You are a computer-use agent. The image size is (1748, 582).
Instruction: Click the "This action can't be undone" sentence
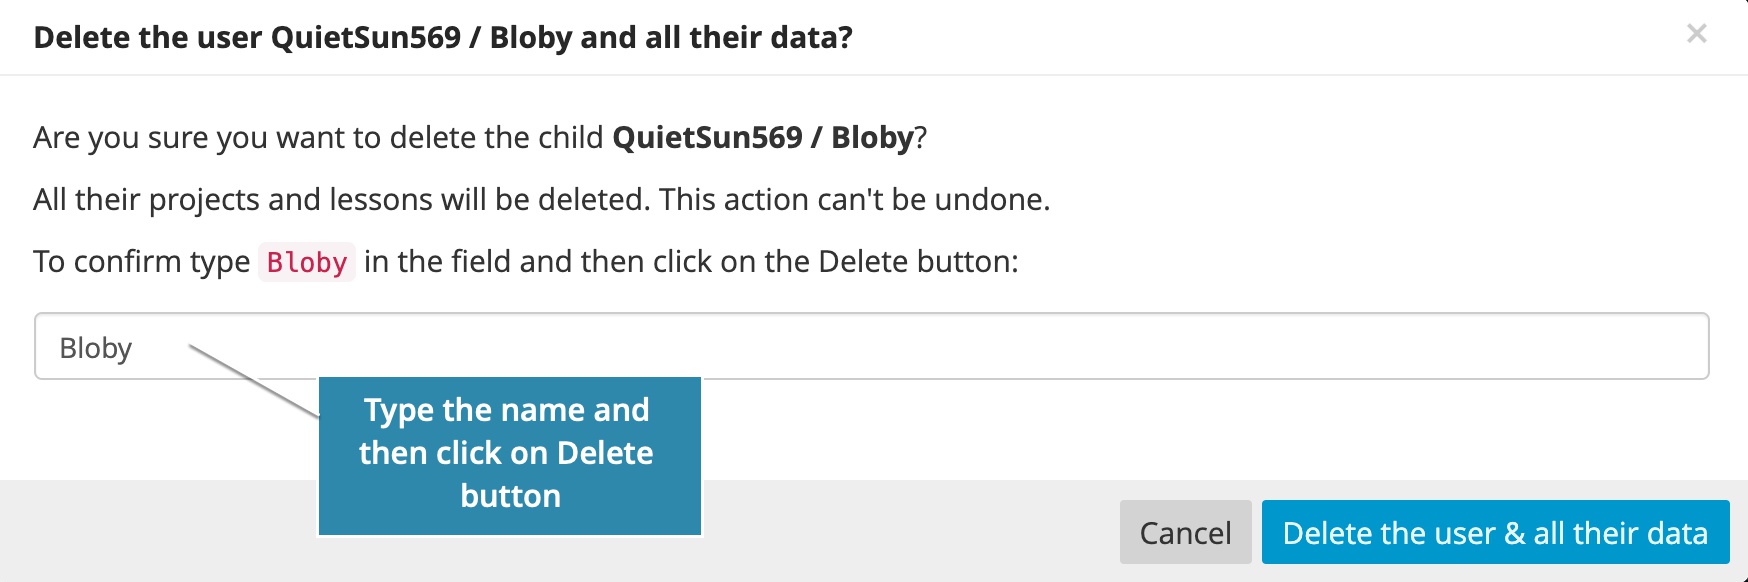tap(854, 200)
